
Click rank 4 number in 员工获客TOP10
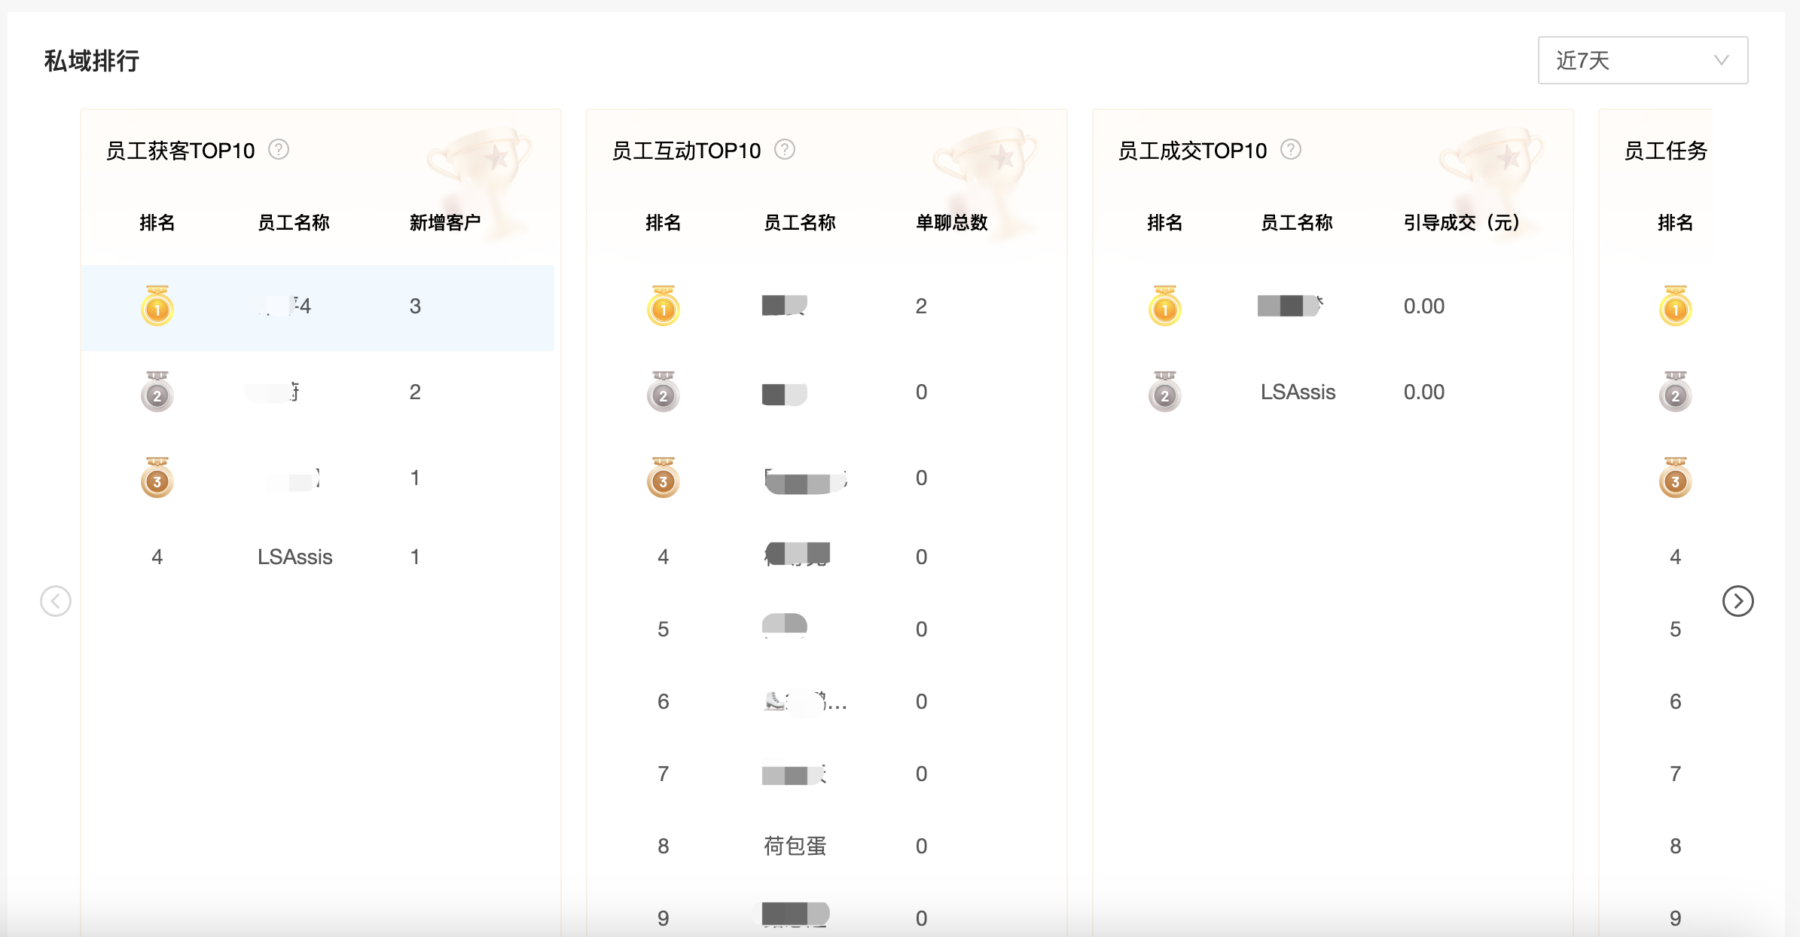pyautogui.click(x=157, y=557)
